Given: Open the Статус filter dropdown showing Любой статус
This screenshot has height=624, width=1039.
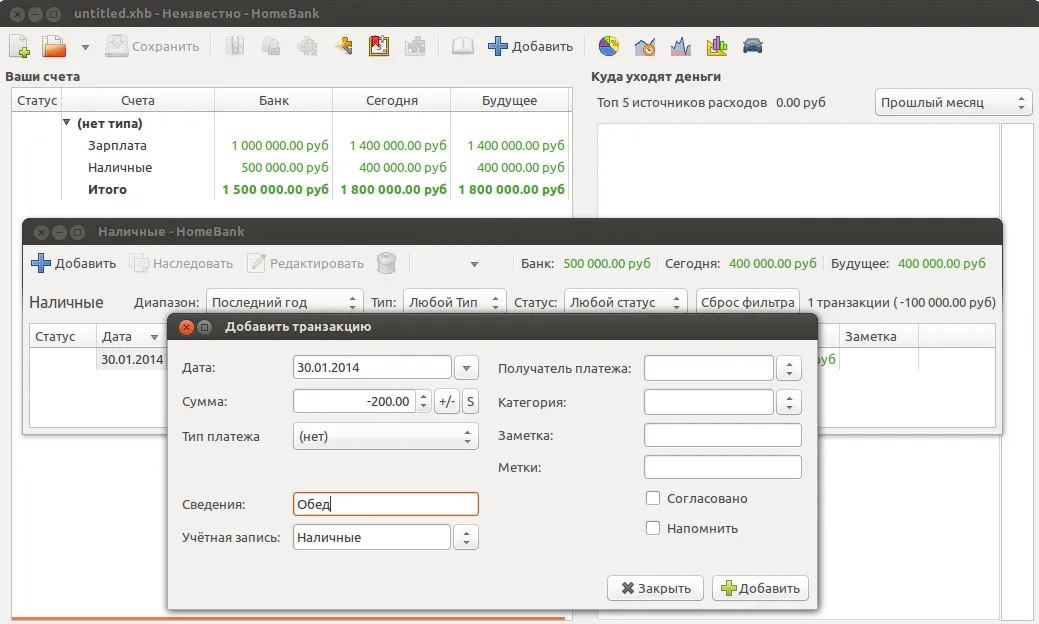Looking at the screenshot, I should point(626,302).
